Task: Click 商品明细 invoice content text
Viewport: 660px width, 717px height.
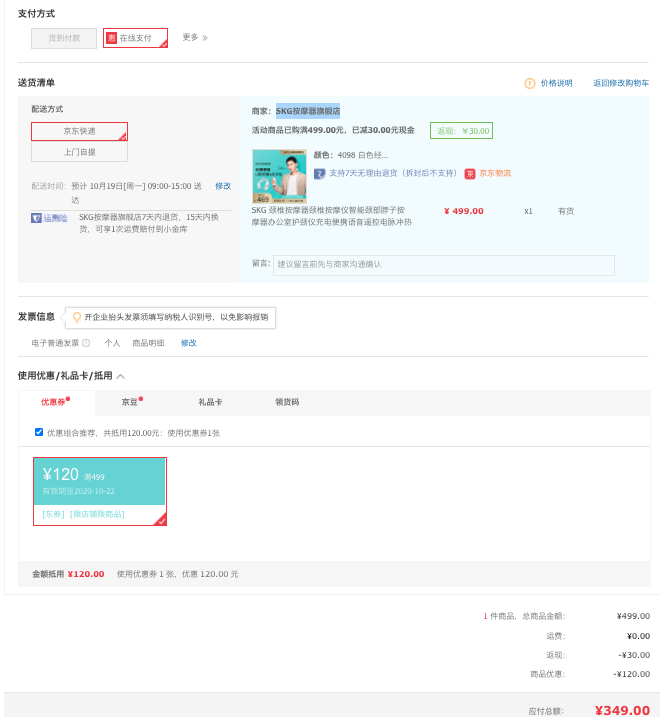Action: 148,343
